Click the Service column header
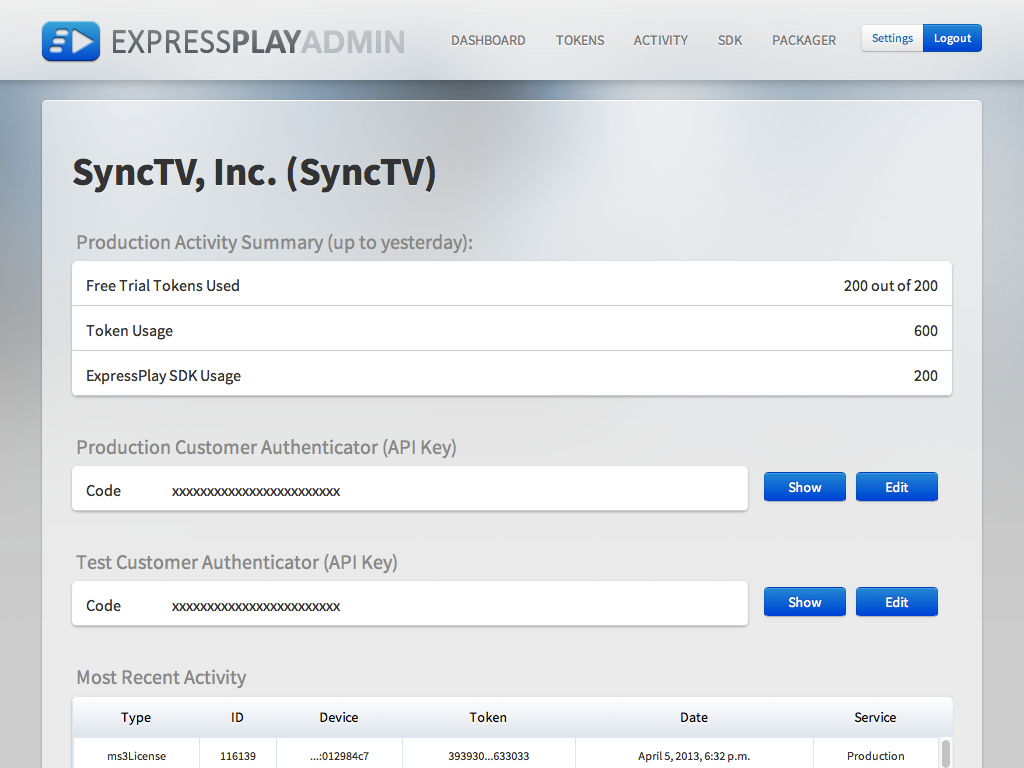1024x768 pixels. pos(875,717)
